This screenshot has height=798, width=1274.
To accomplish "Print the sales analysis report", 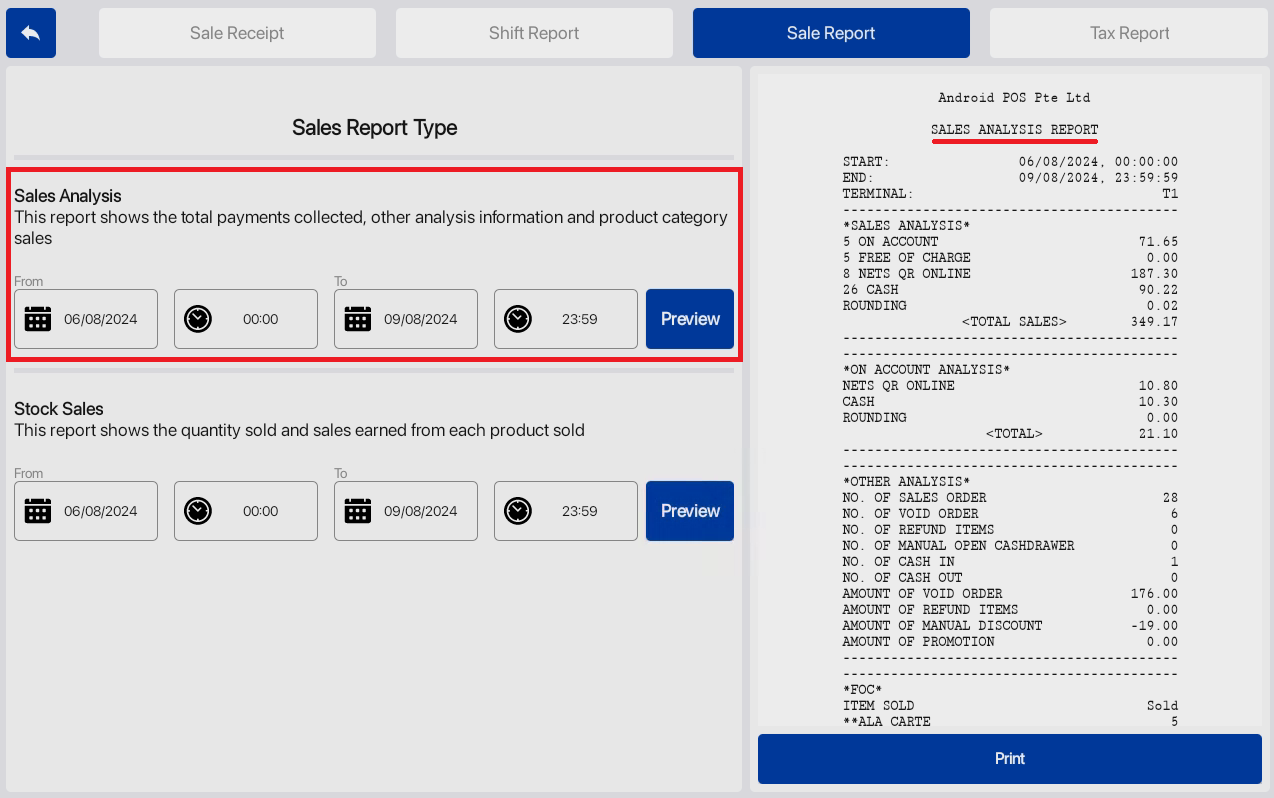I will tap(1010, 759).
